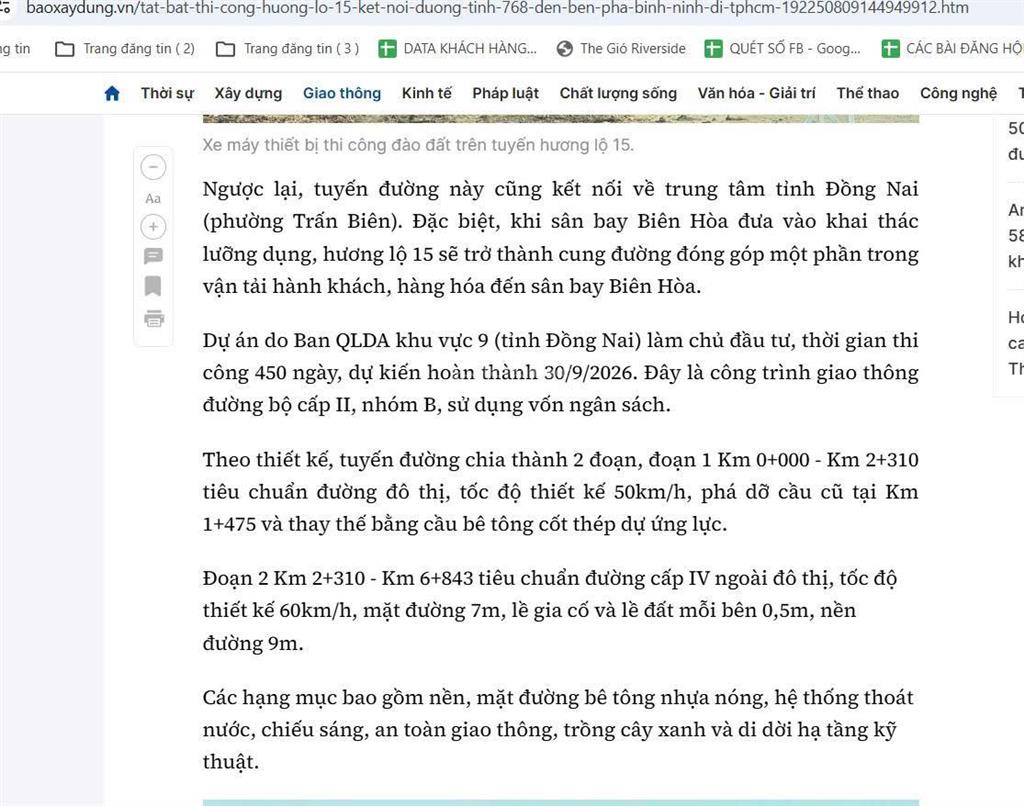Viewport: 1024px width, 806px height.
Task: Open The Gió Riverside bookmark
Action: coord(621,48)
